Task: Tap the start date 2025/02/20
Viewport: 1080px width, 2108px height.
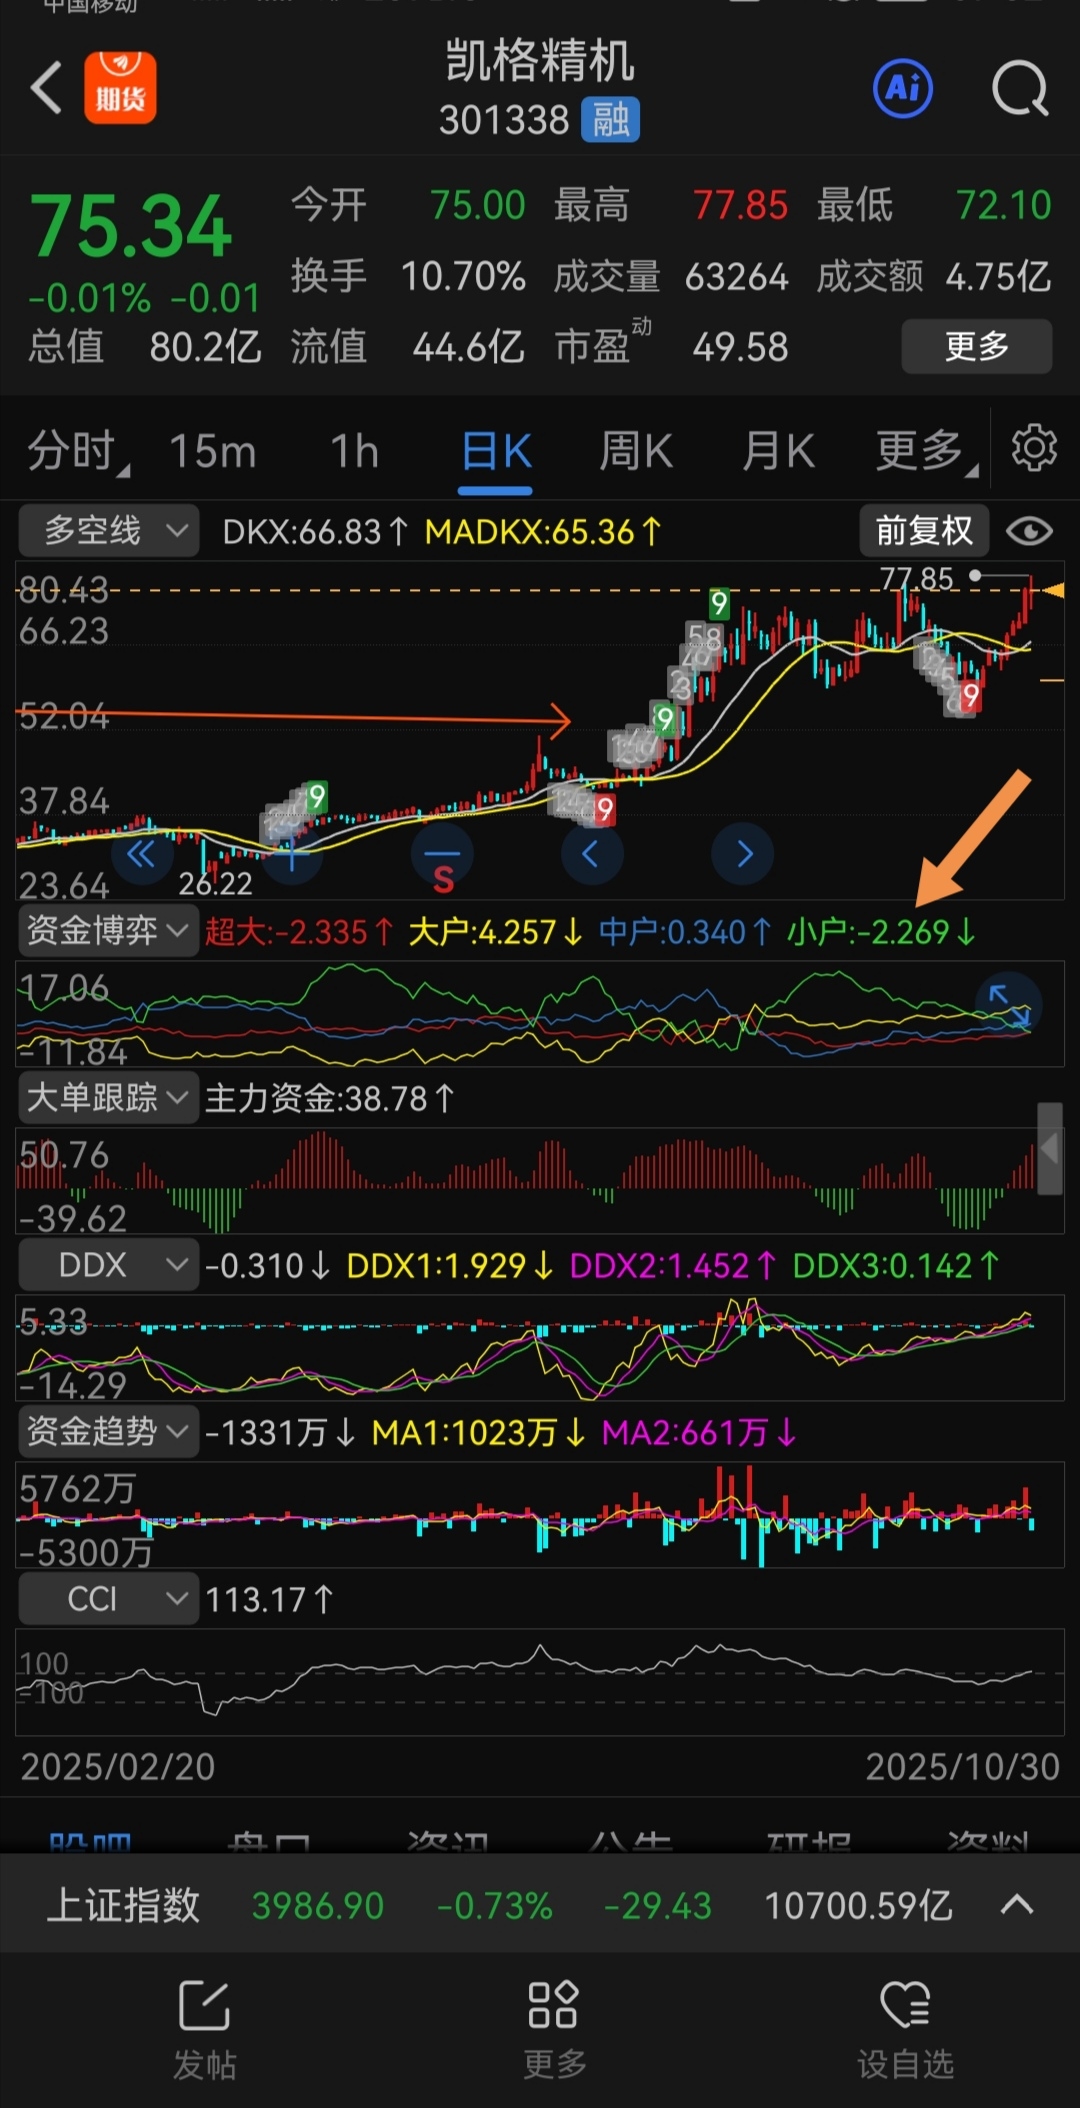Action: (118, 1766)
